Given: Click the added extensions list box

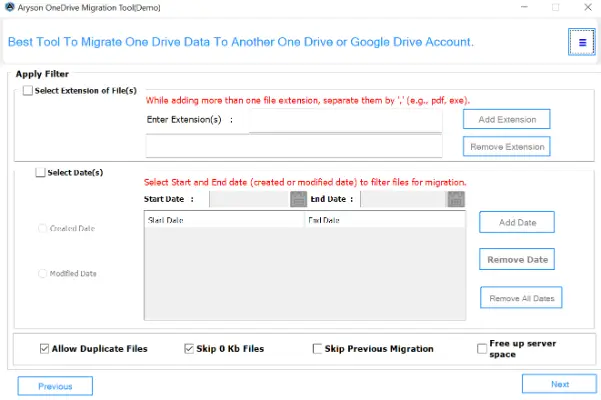Looking at the screenshot, I should pyautogui.click(x=294, y=146).
